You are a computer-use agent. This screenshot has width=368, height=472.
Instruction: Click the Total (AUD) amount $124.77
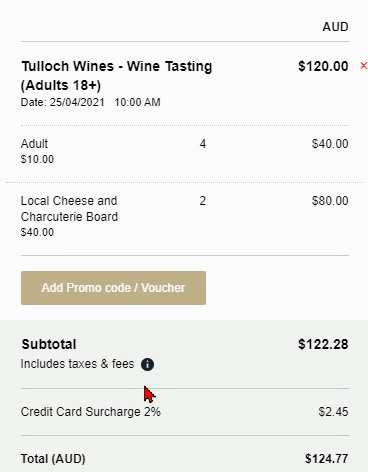point(327,459)
